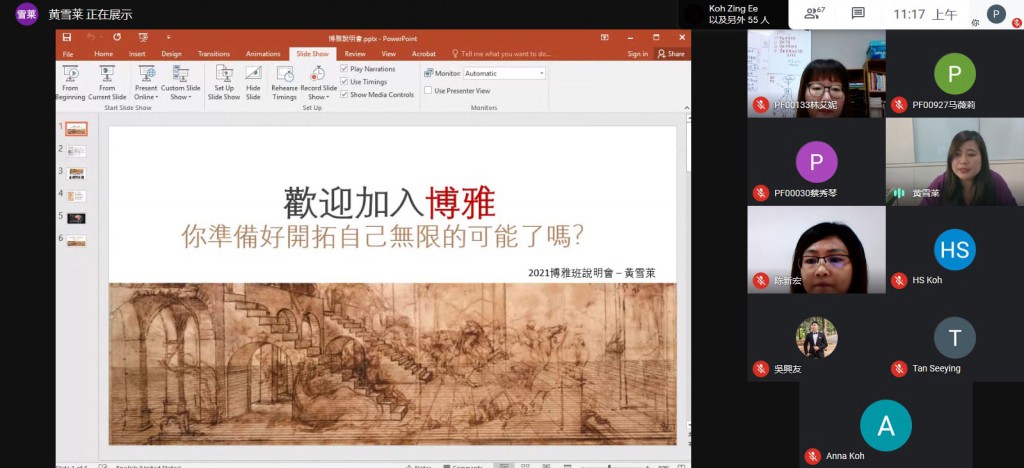Switch to the Insert tab
The height and width of the screenshot is (468, 1024).
coord(137,54)
